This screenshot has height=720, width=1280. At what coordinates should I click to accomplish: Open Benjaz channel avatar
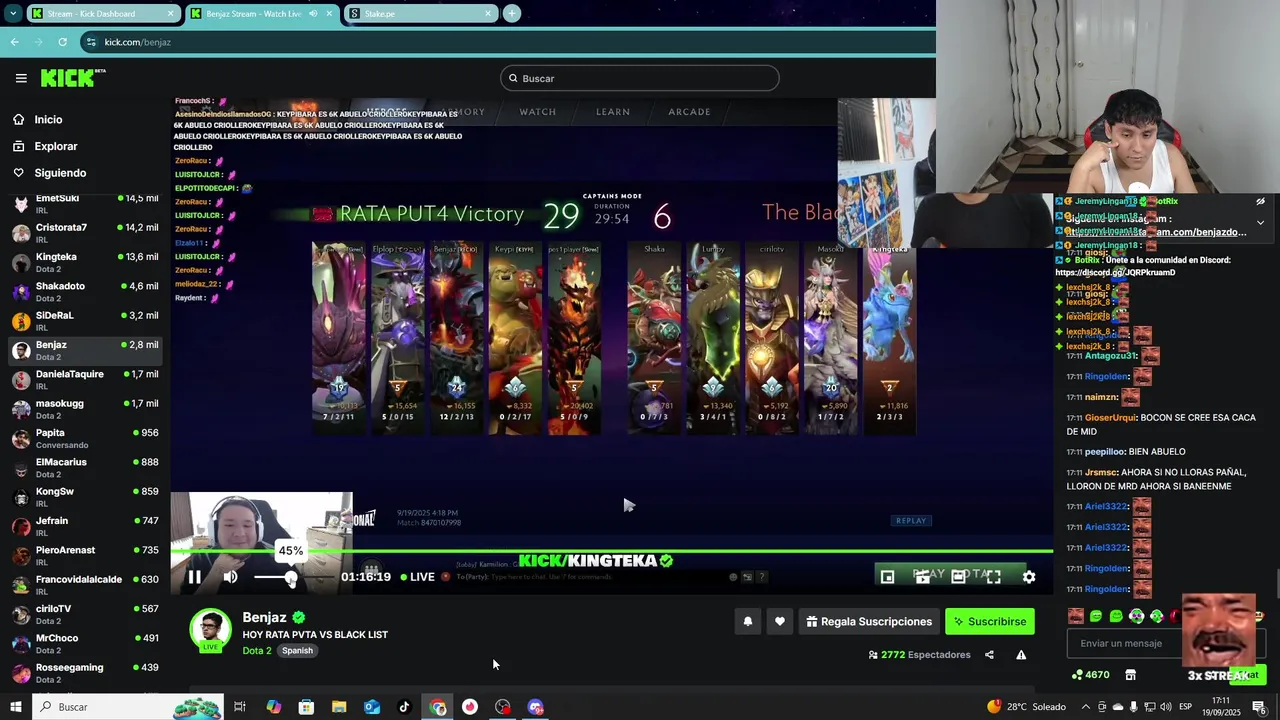tap(210, 630)
